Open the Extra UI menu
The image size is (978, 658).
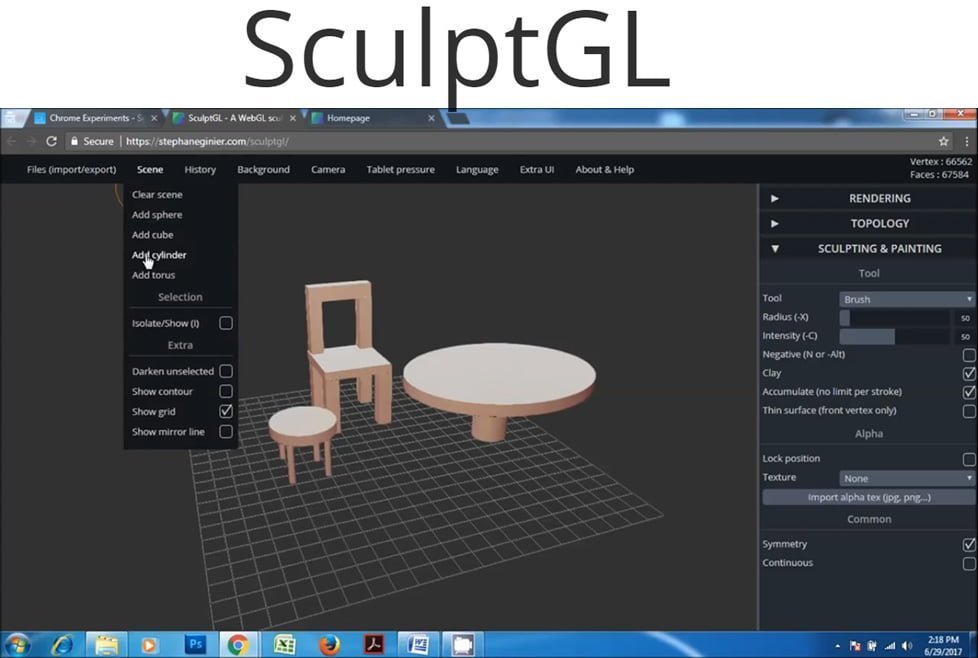(537, 170)
